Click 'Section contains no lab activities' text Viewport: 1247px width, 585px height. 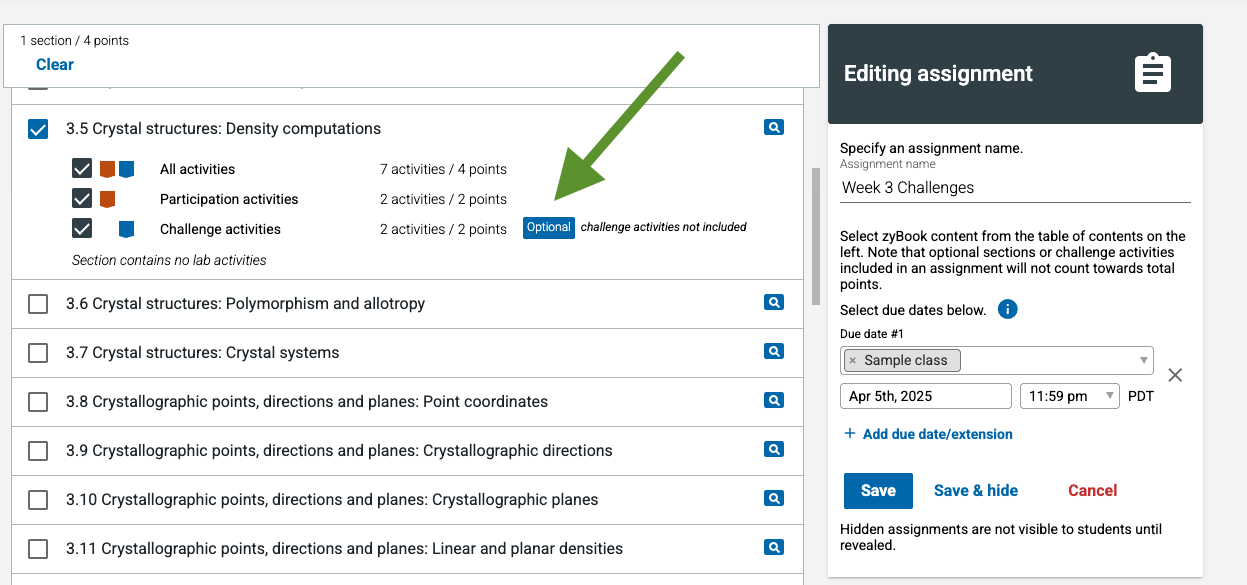(x=169, y=260)
